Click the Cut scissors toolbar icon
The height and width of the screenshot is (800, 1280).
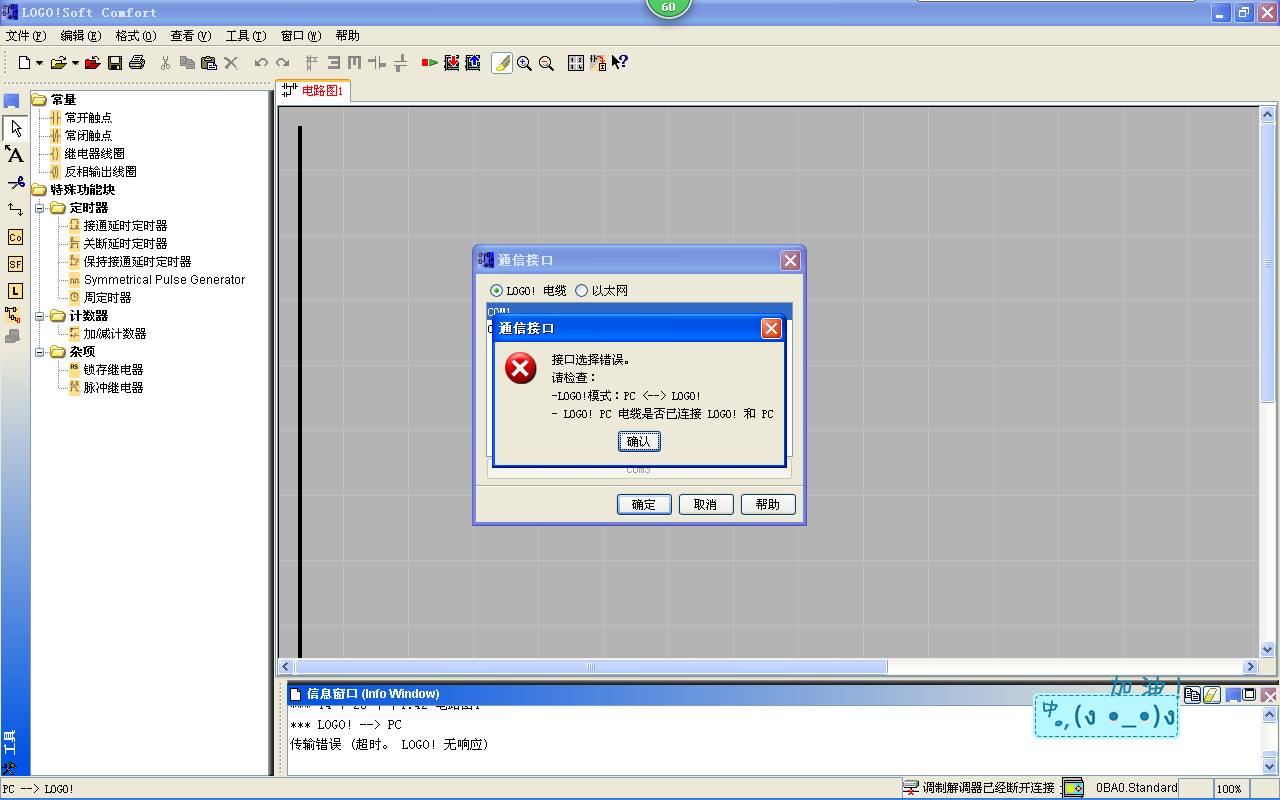click(166, 63)
